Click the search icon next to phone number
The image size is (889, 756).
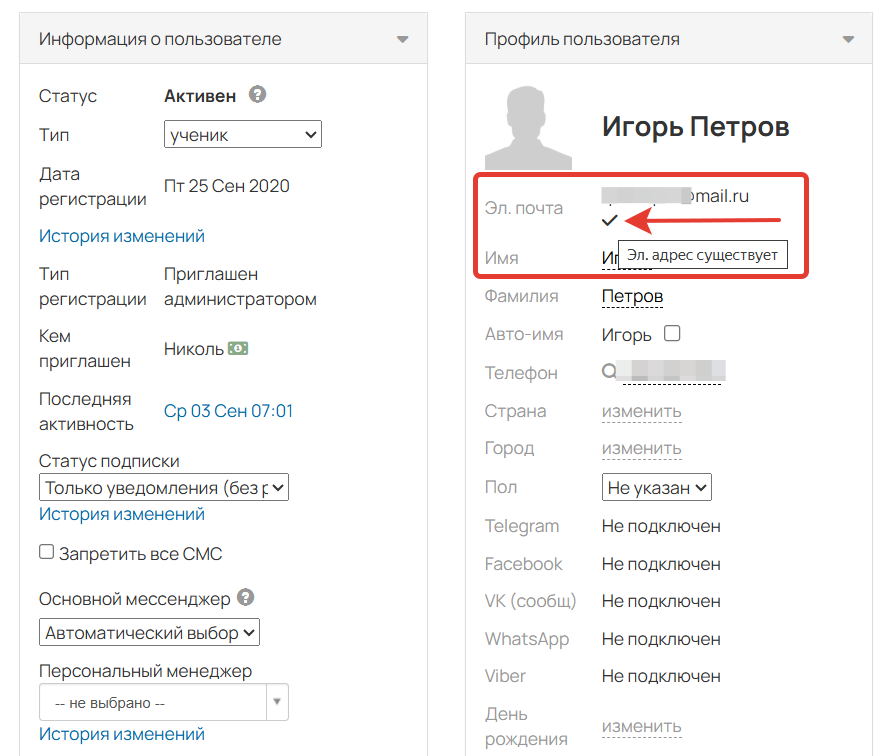609,372
